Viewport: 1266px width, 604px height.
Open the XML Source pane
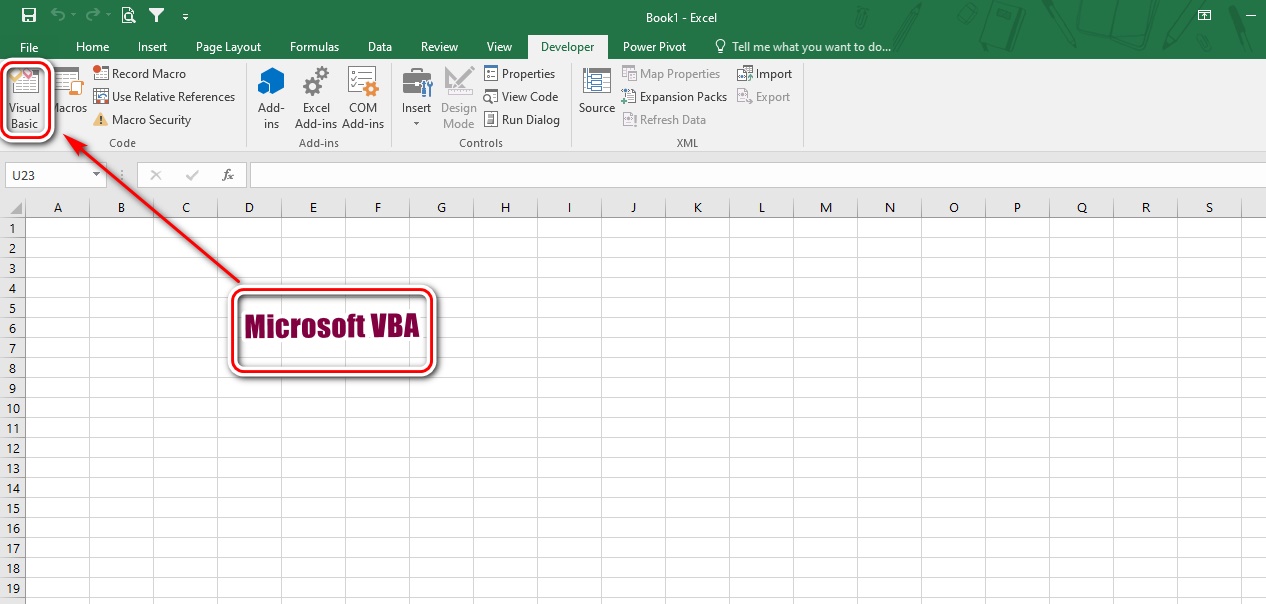(x=597, y=92)
